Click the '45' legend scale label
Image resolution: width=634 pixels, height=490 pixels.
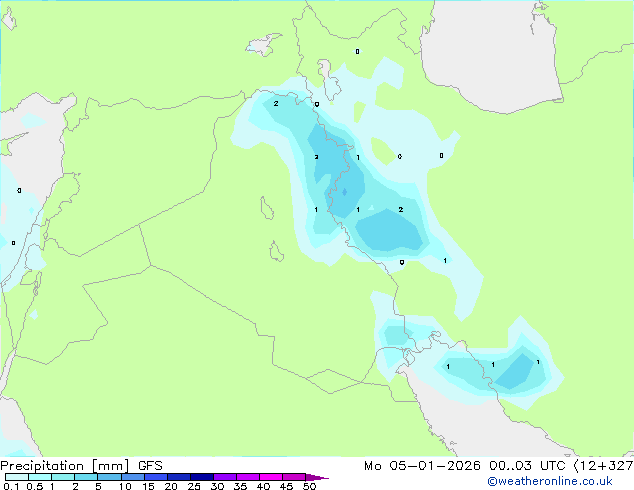pyautogui.click(x=286, y=486)
